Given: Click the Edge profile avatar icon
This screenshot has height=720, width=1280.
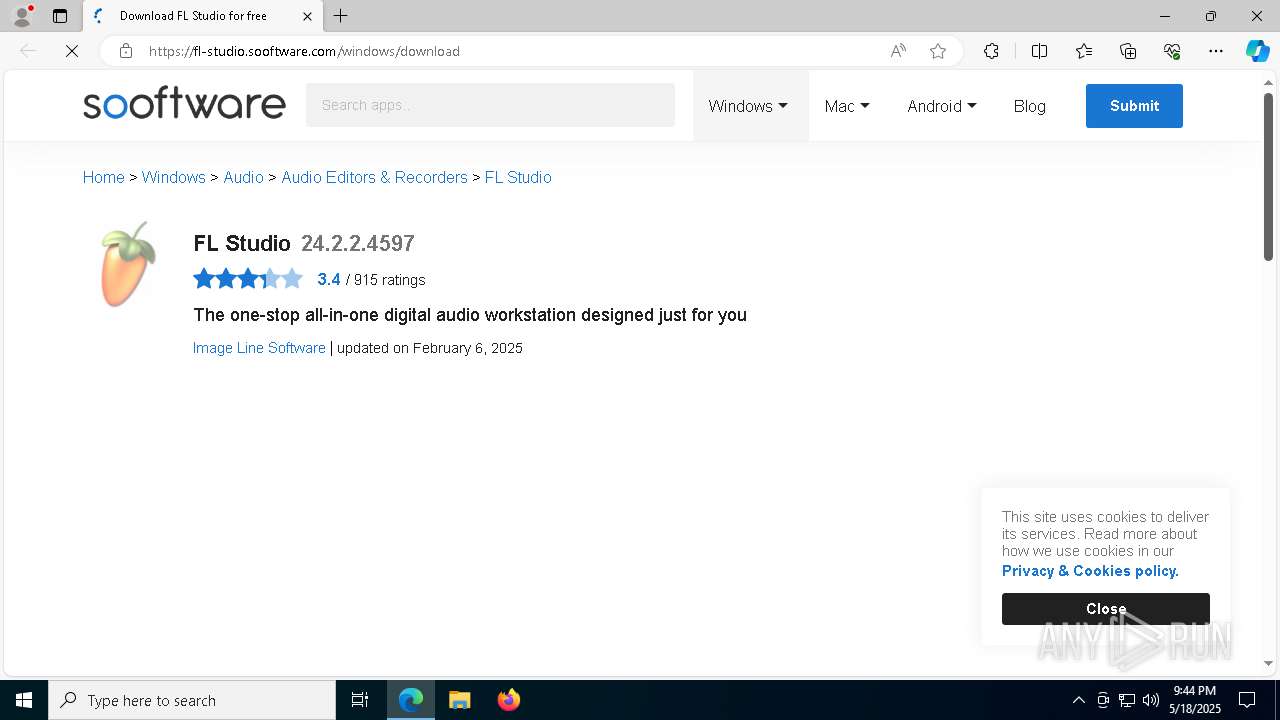Looking at the screenshot, I should [22, 16].
